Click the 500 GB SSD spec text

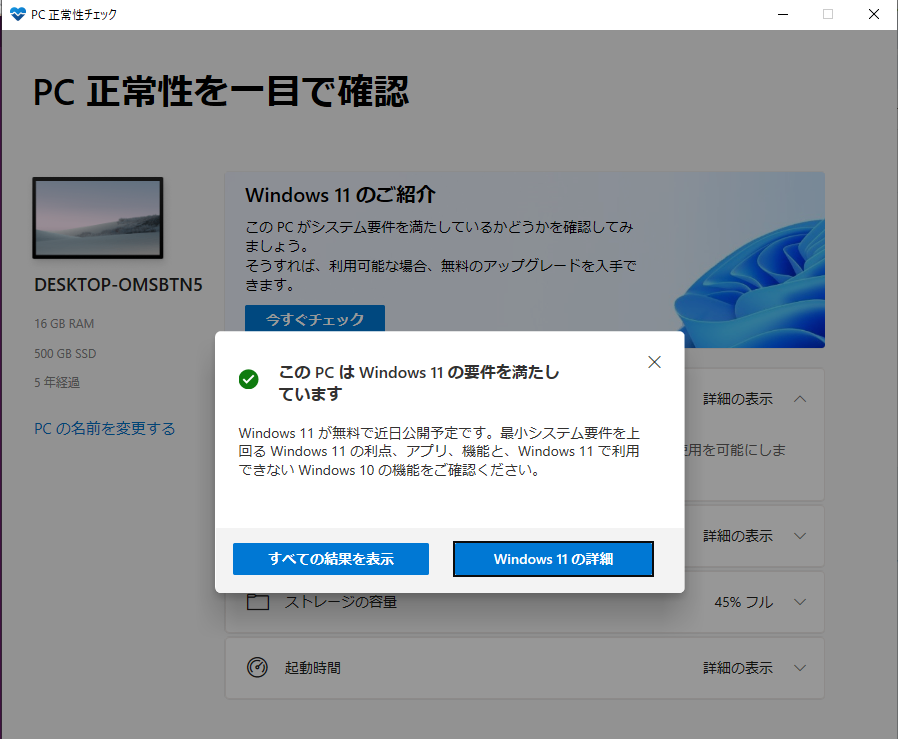[65, 353]
